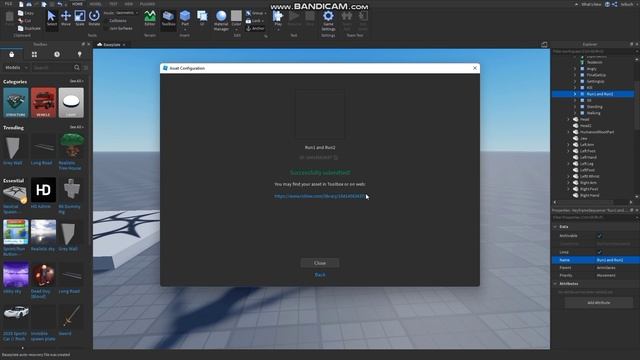Click the Cut clipboard button
Screen dimensions: 640x360
click(24, 21)
